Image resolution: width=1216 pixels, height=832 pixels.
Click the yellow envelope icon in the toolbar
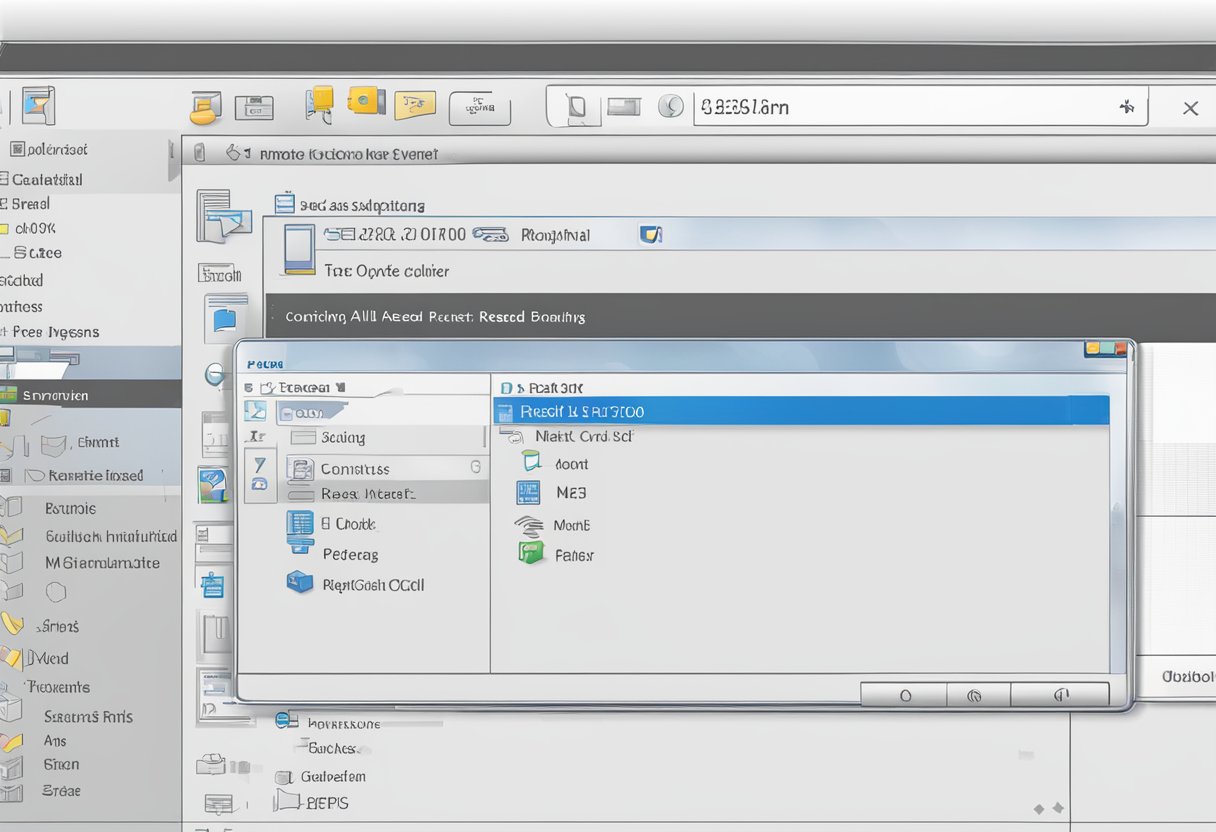tap(364, 101)
